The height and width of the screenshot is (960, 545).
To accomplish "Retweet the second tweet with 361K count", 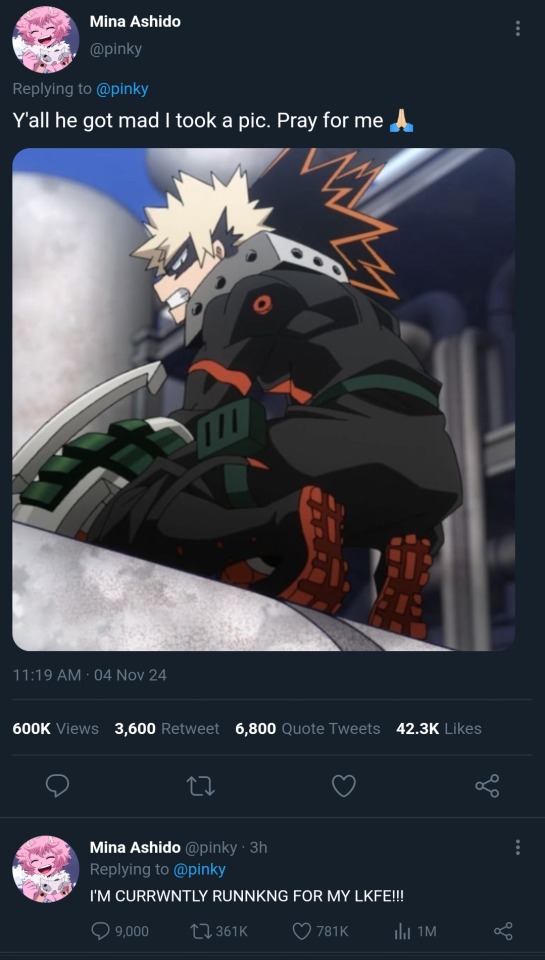I will point(219,931).
